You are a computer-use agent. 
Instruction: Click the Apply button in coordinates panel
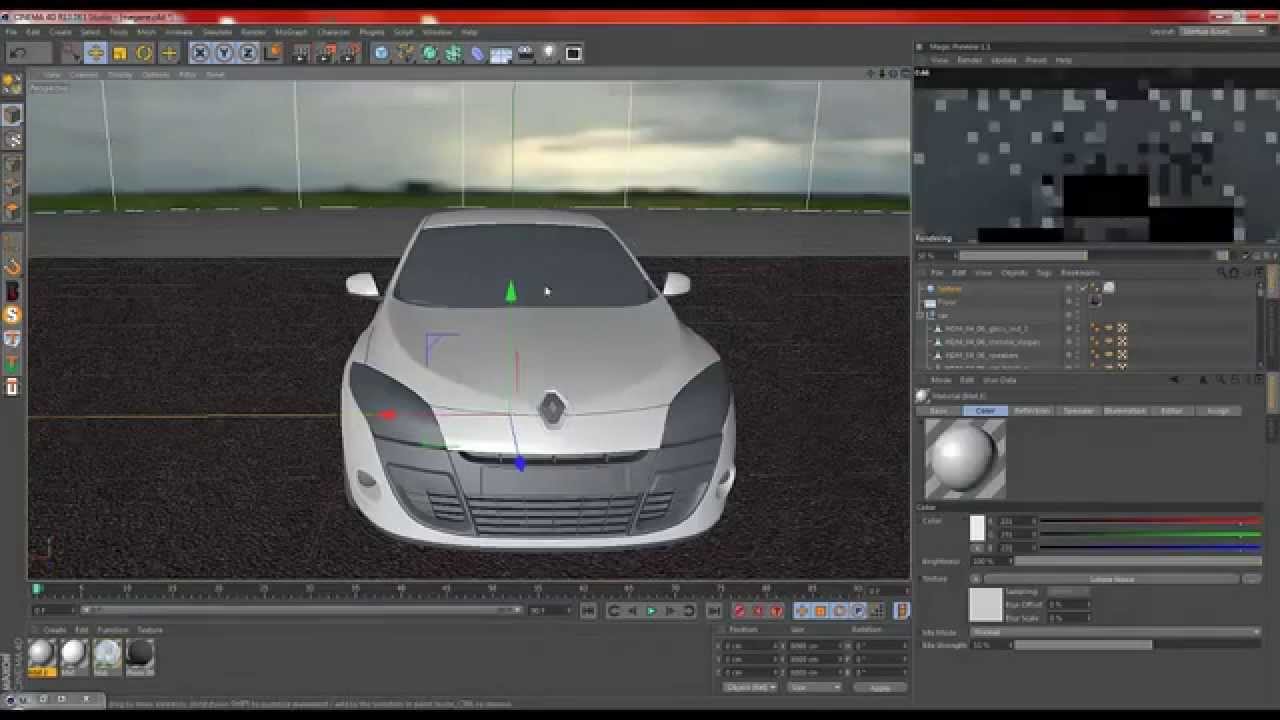pos(880,688)
